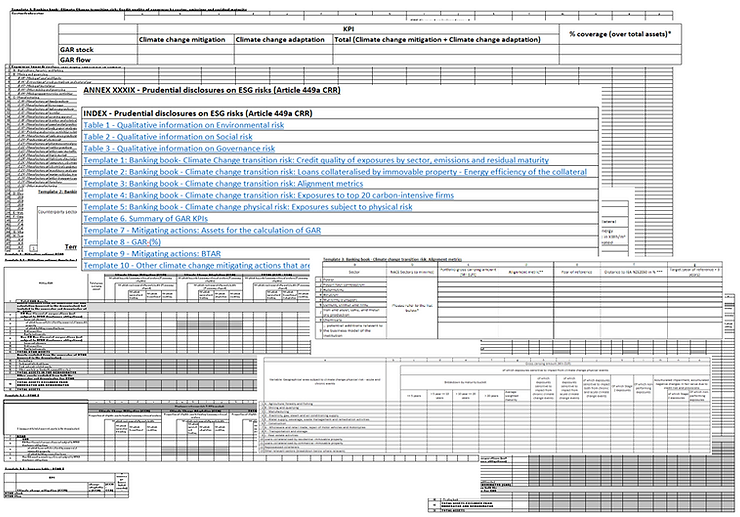Follow the Template 2 immovable property collateral link
The image size is (740, 517).
point(335,172)
